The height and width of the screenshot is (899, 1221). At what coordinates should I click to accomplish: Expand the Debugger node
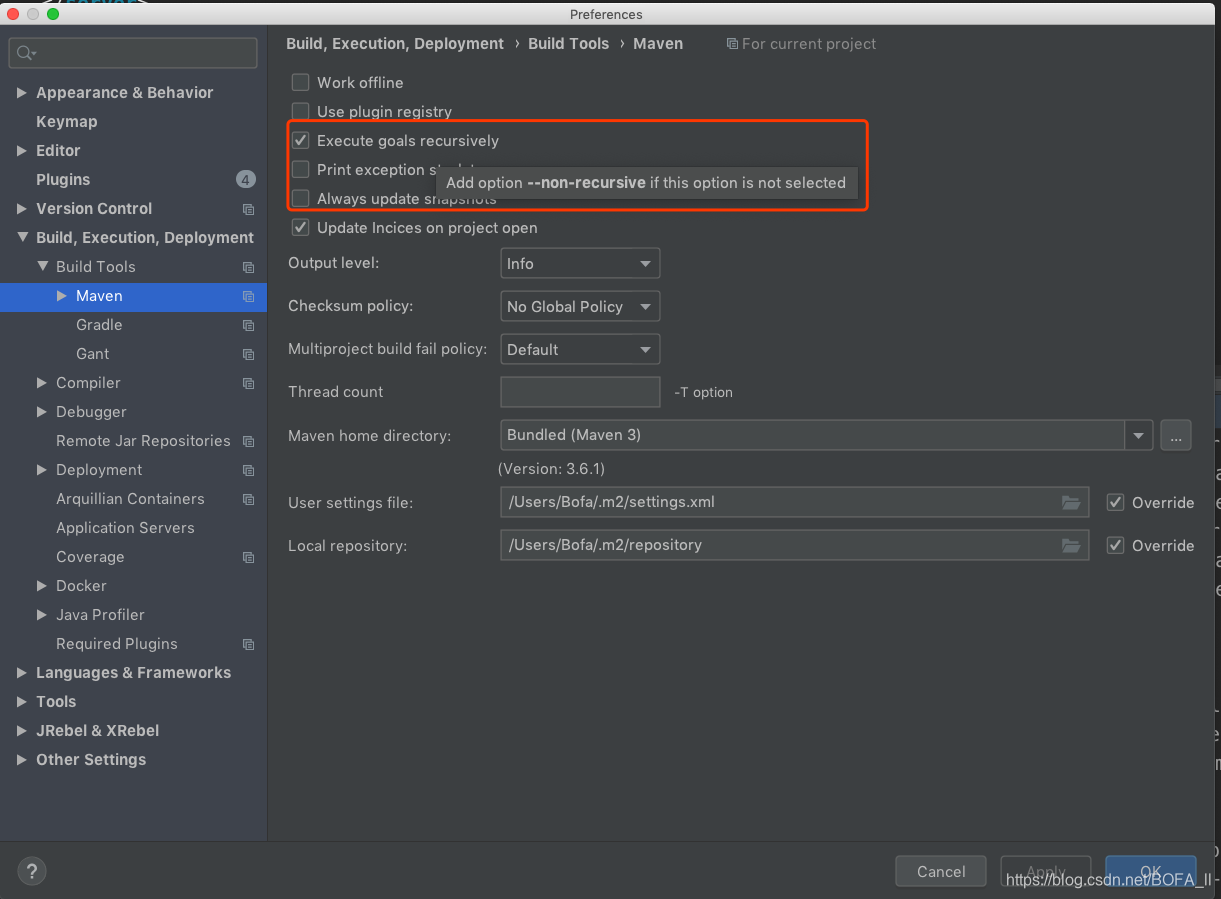[x=42, y=412]
